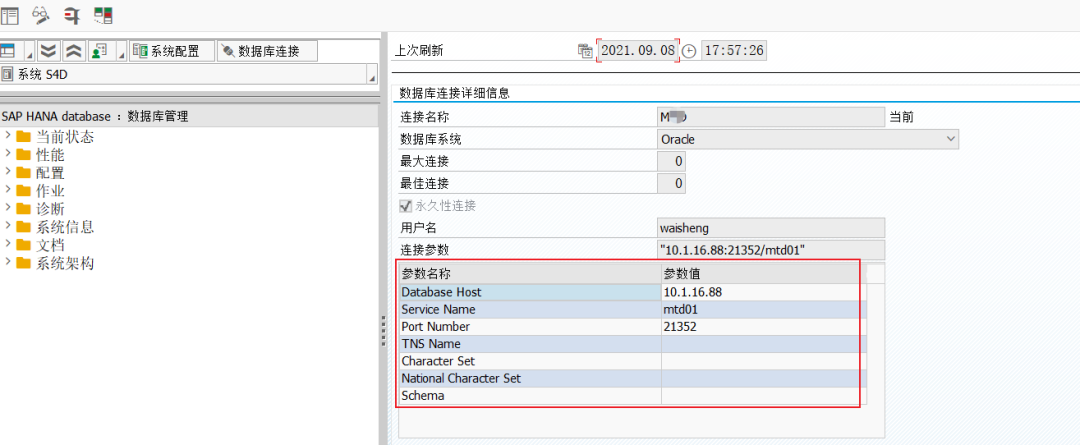This screenshot has height=445, width=1080.
Task: Select 配置 tree node
Action: (x=50, y=172)
